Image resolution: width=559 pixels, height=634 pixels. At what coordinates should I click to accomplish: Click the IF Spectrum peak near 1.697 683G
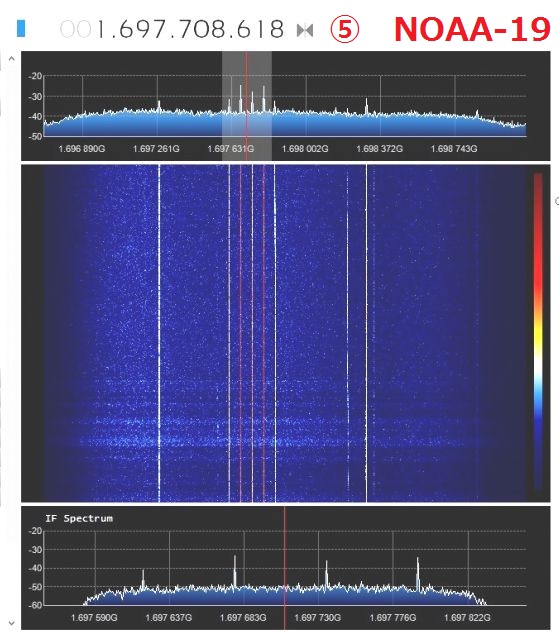(x=235, y=572)
